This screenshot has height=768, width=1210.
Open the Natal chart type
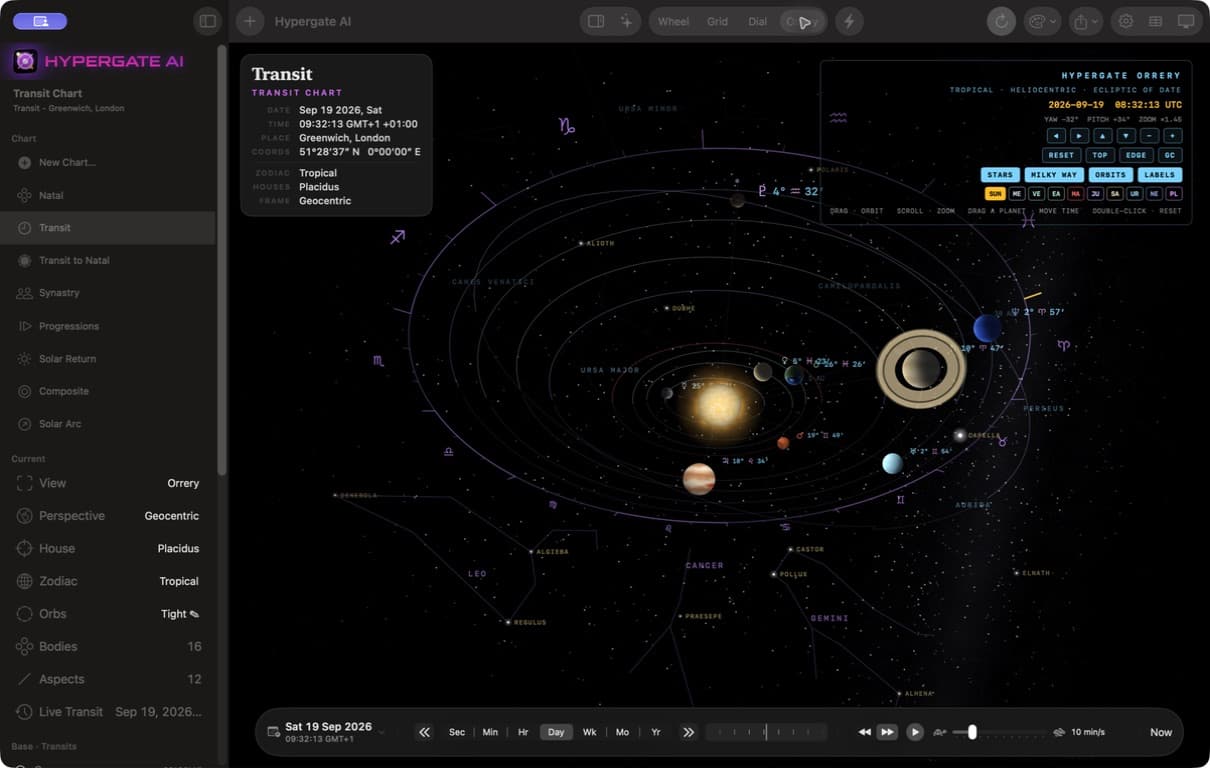pyautogui.click(x=108, y=195)
